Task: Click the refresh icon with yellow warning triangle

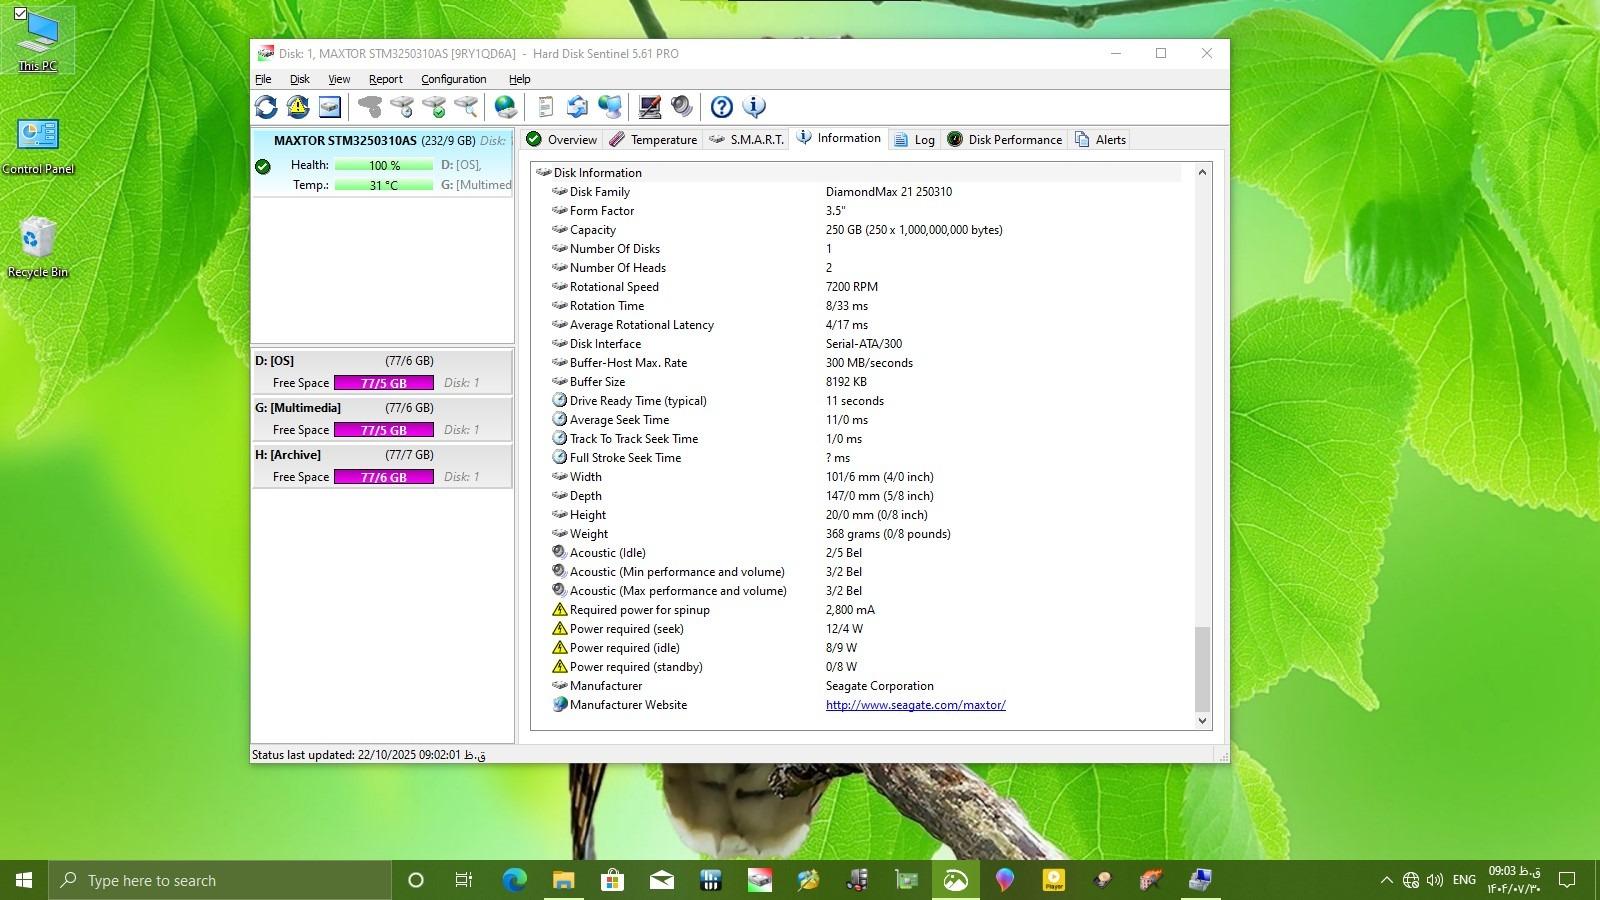Action: 298,107
